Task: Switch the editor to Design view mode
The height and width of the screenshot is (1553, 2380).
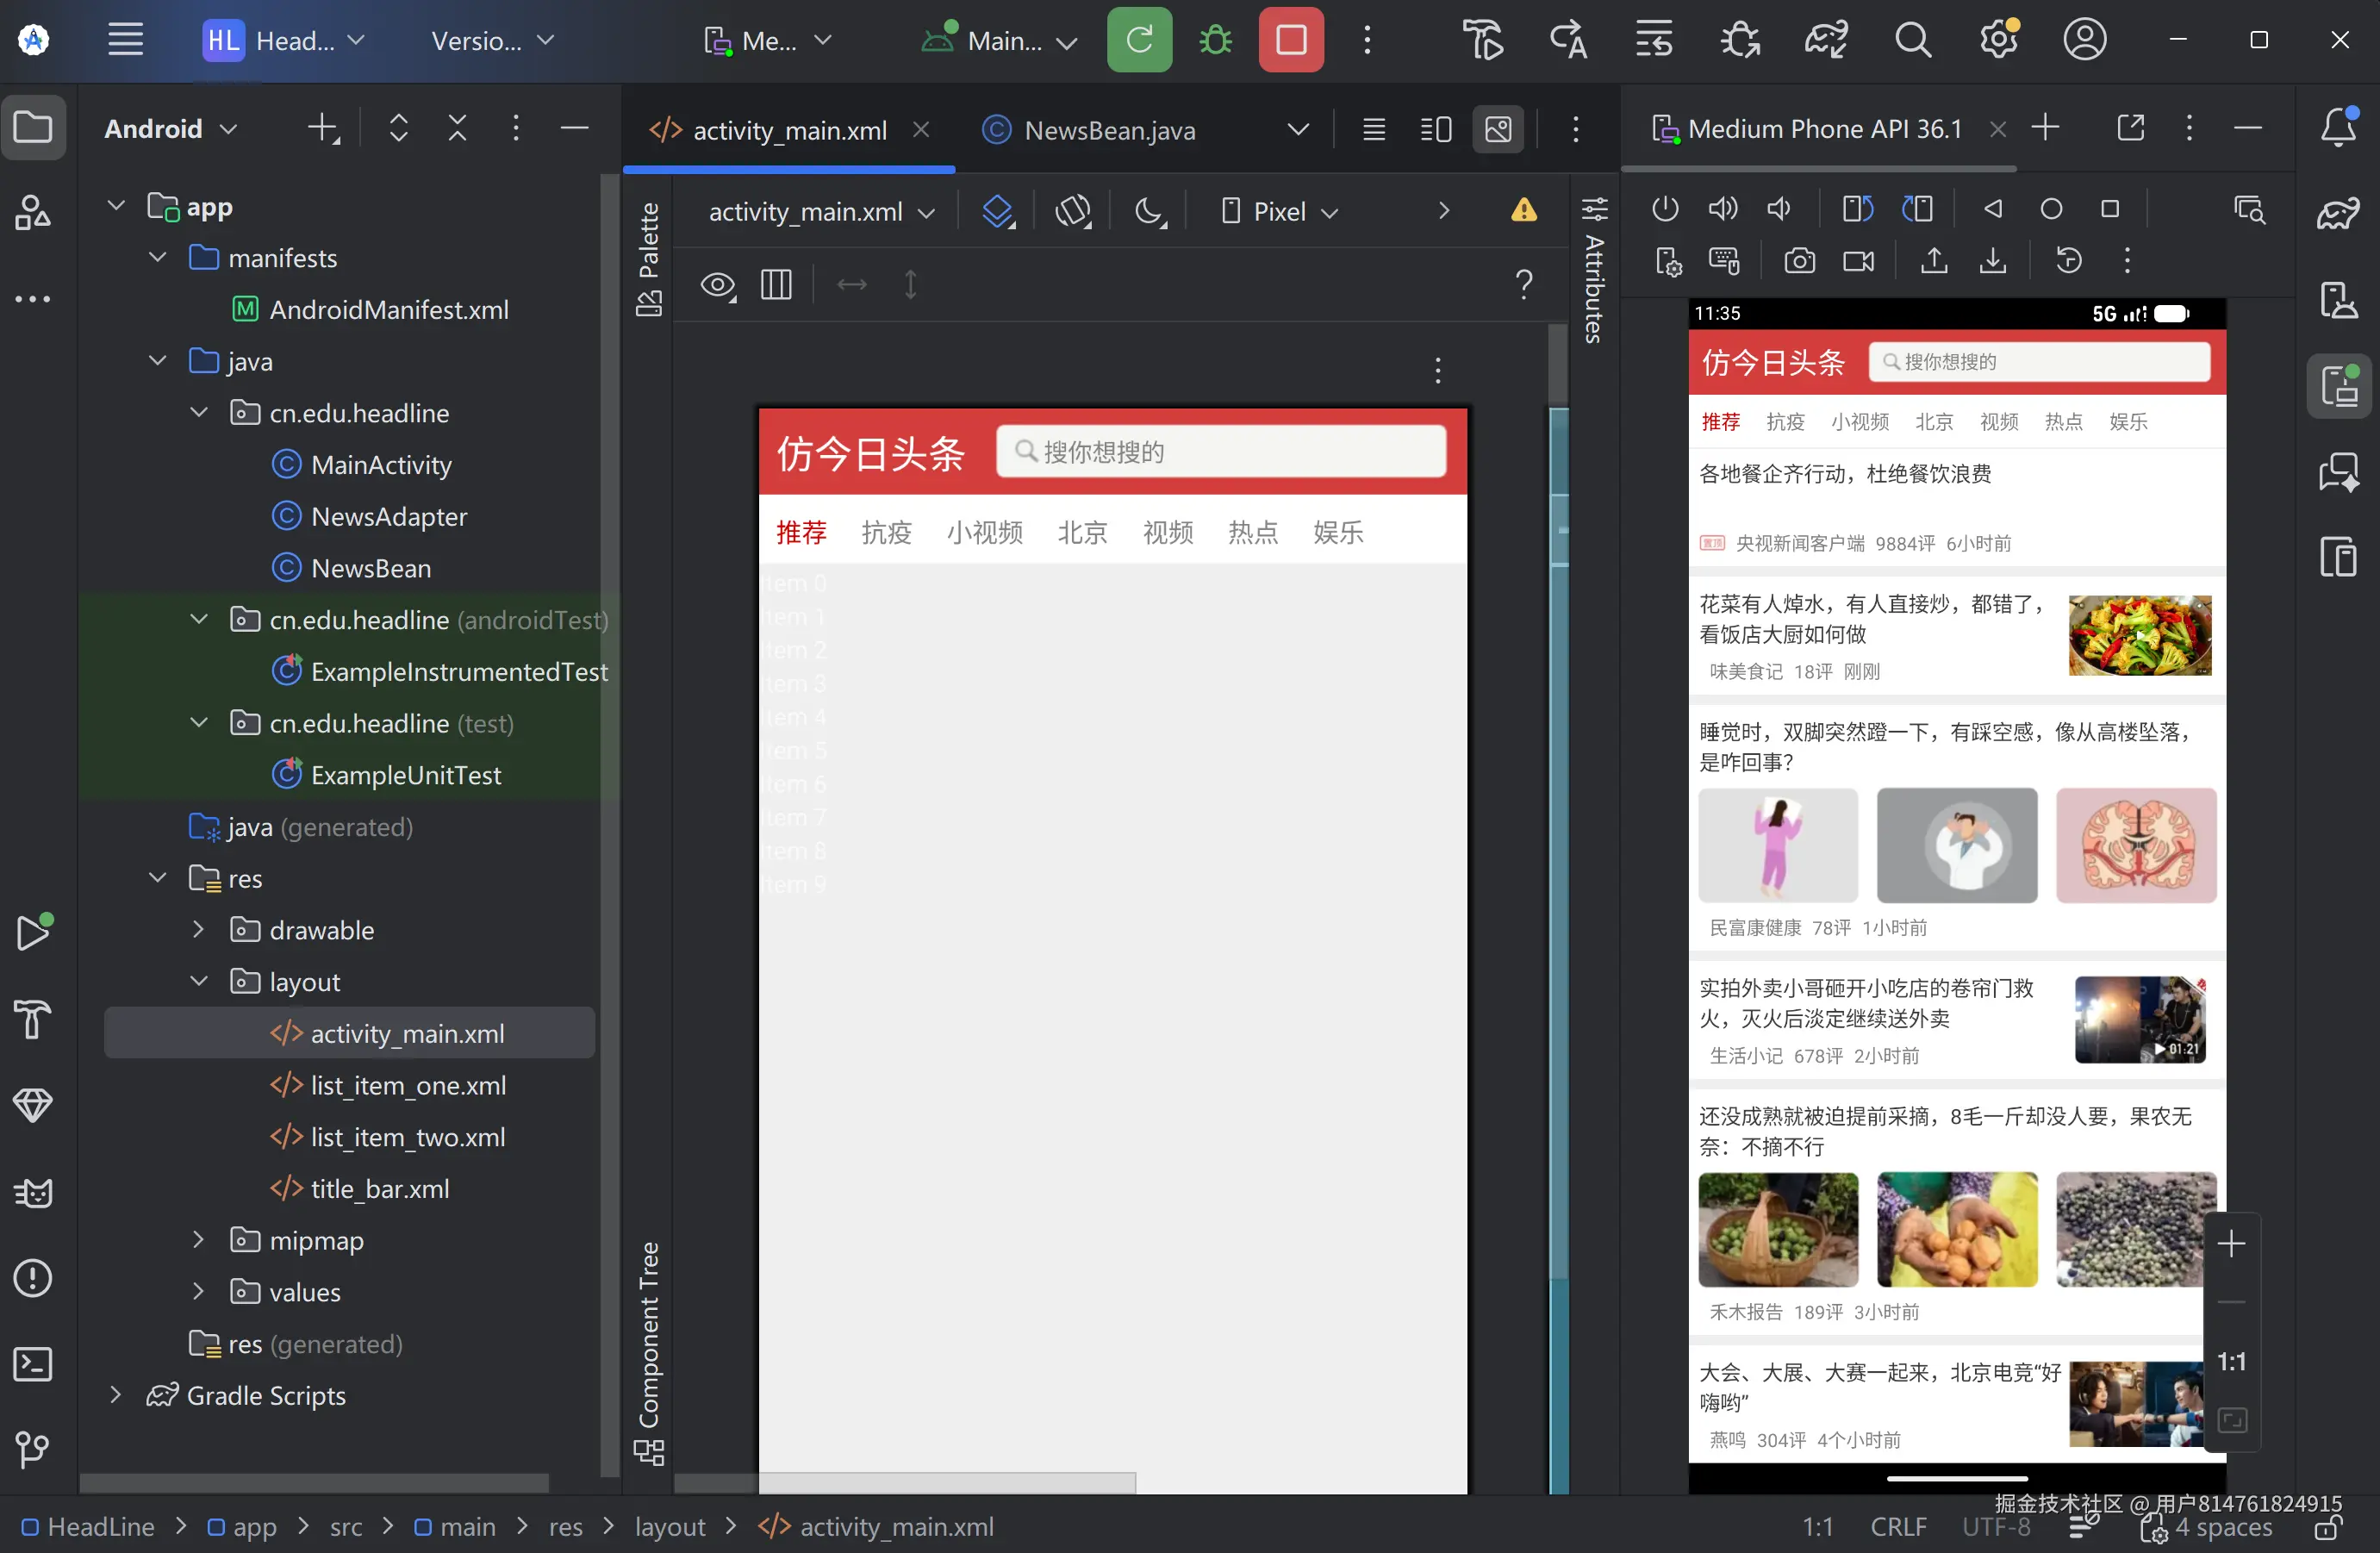Action: click(x=1498, y=129)
